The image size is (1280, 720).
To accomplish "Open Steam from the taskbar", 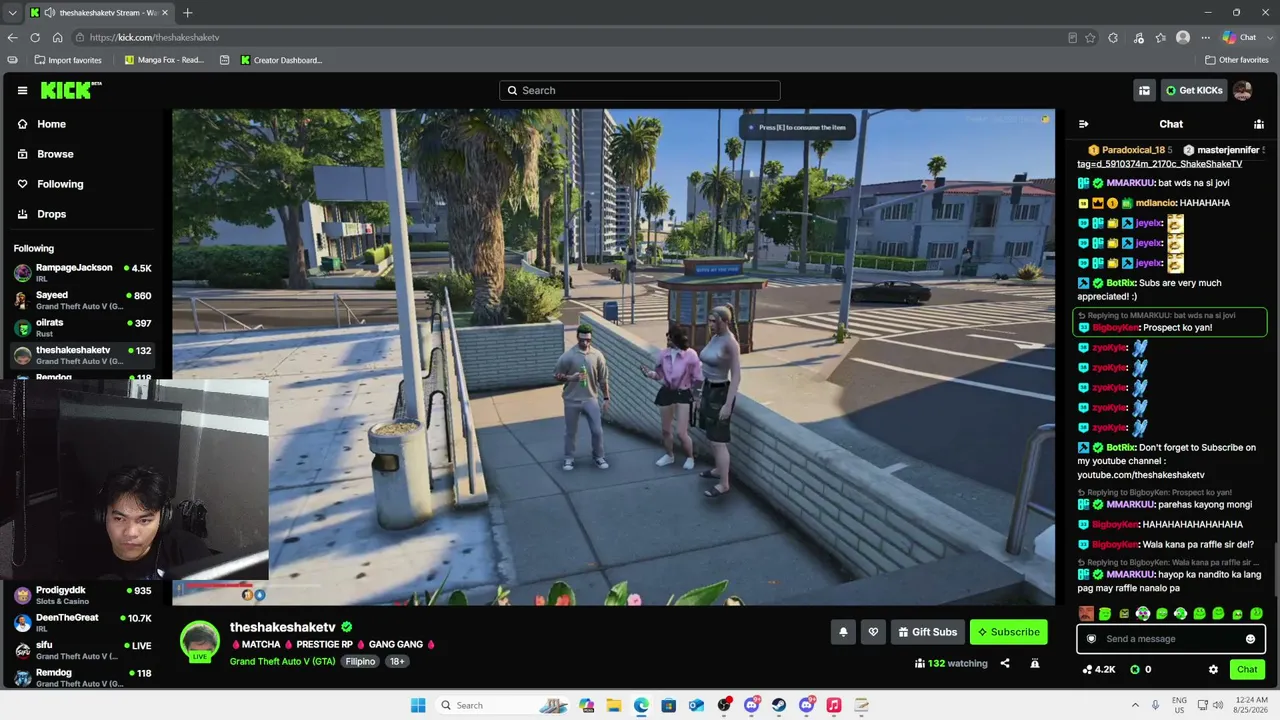I will pyautogui.click(x=779, y=705).
